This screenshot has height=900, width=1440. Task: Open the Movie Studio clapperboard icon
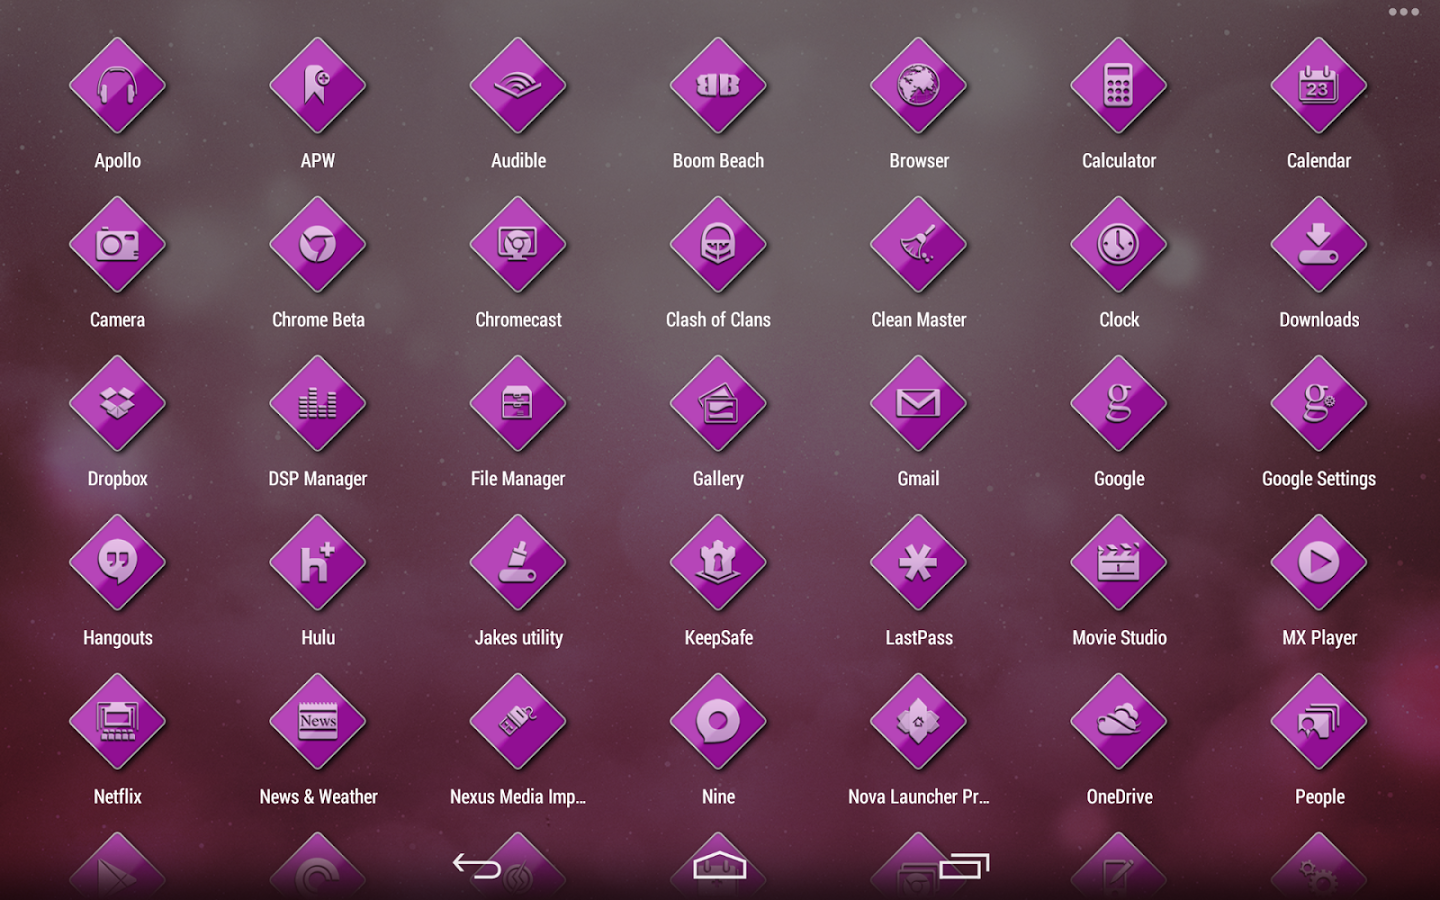click(1119, 563)
